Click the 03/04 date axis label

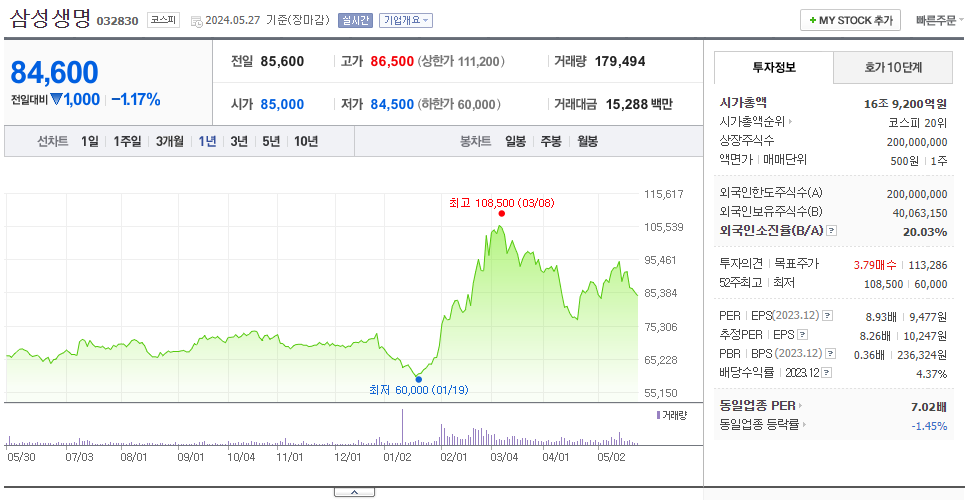pyautogui.click(x=504, y=457)
